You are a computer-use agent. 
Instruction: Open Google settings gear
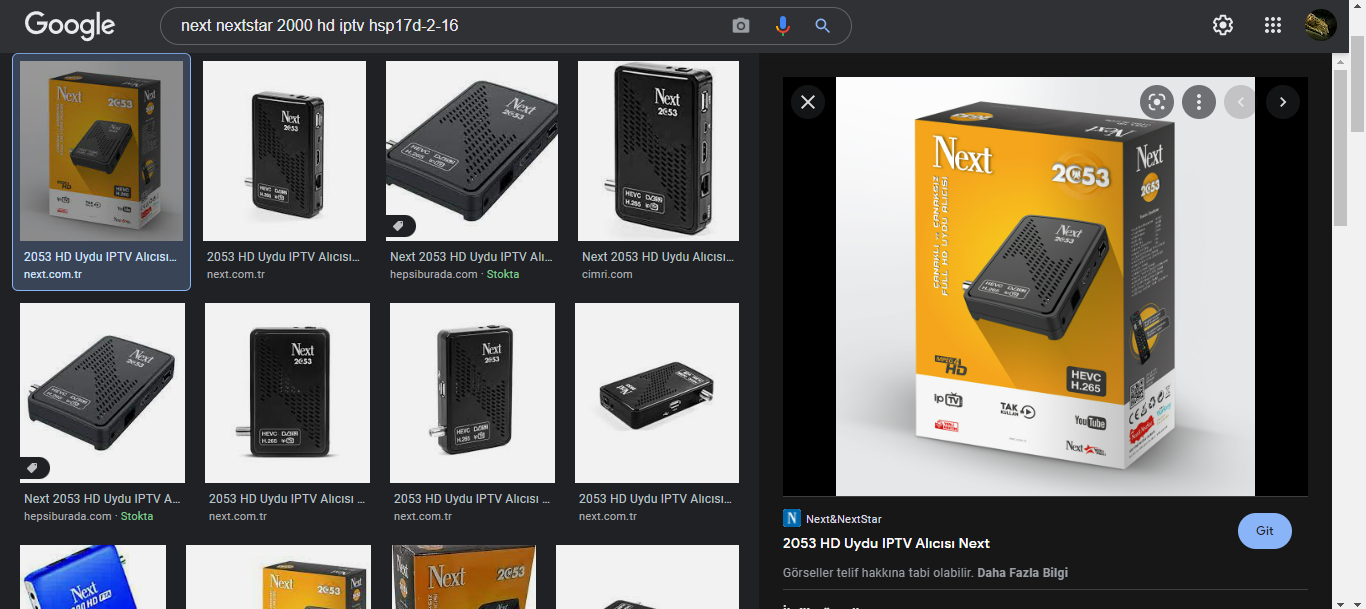(x=1223, y=26)
